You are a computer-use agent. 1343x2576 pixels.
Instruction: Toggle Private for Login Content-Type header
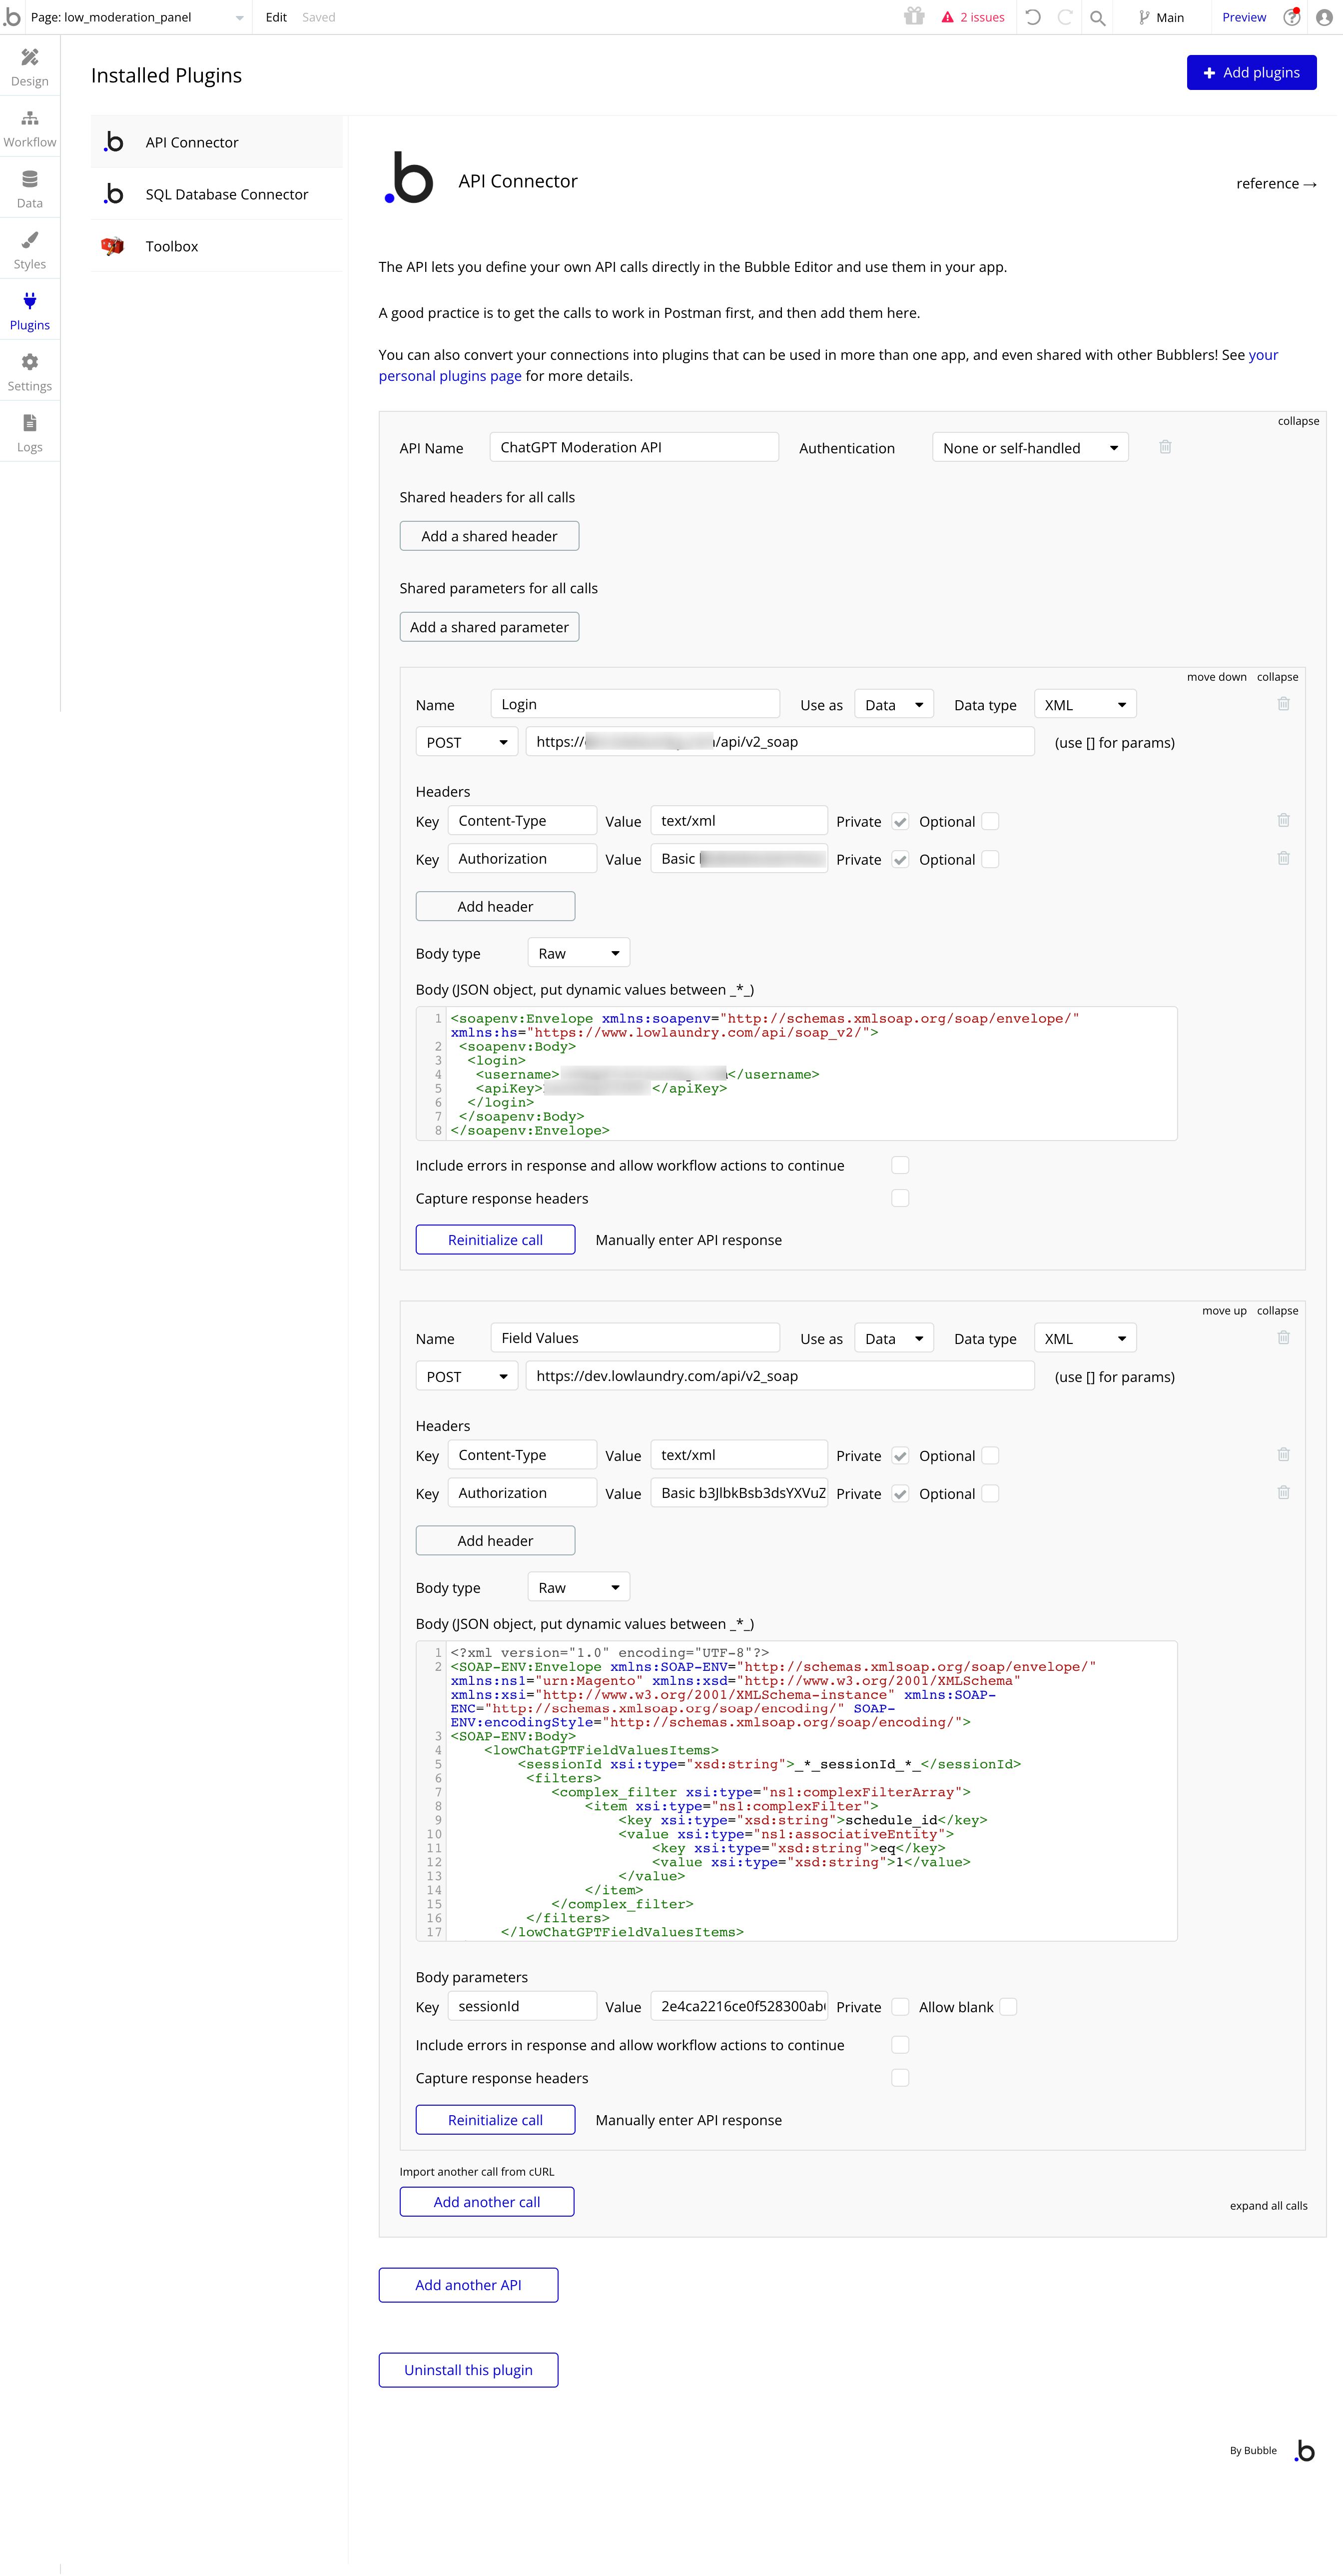(900, 822)
